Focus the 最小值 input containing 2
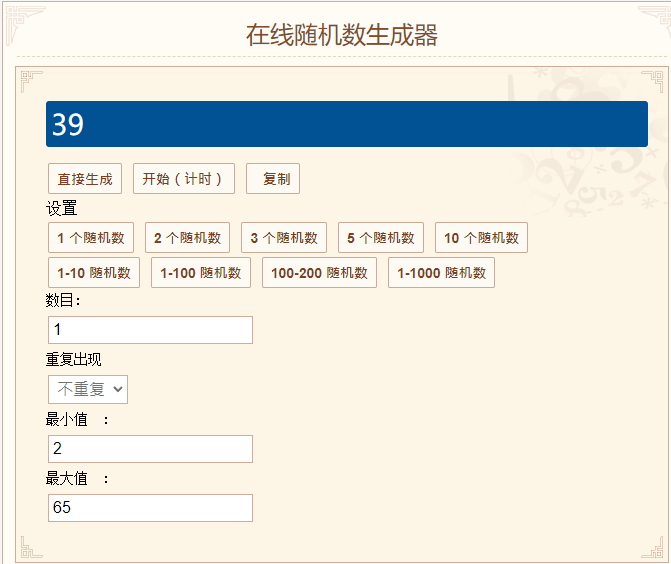The height and width of the screenshot is (564, 671). pos(150,449)
